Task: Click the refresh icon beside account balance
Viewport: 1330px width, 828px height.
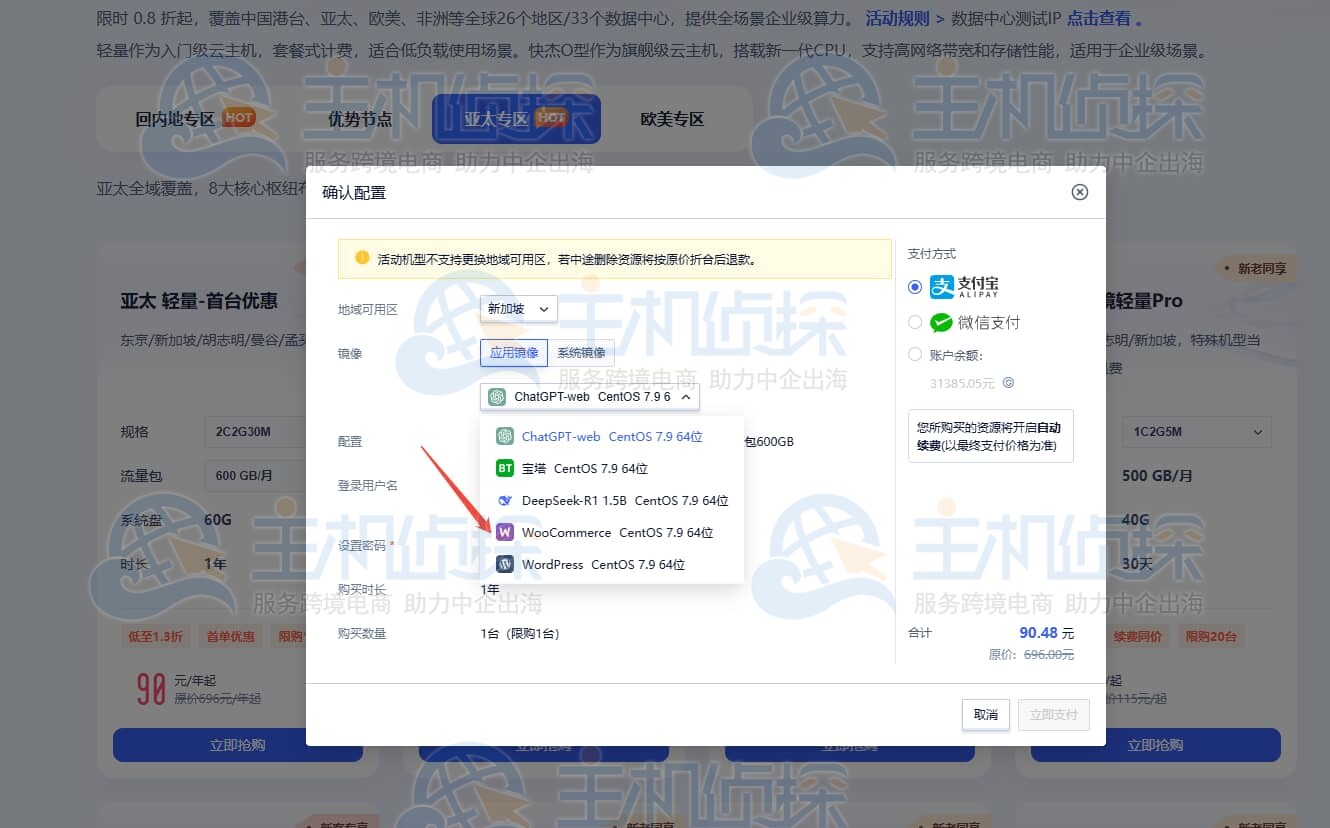Action: pyautogui.click(x=1008, y=382)
